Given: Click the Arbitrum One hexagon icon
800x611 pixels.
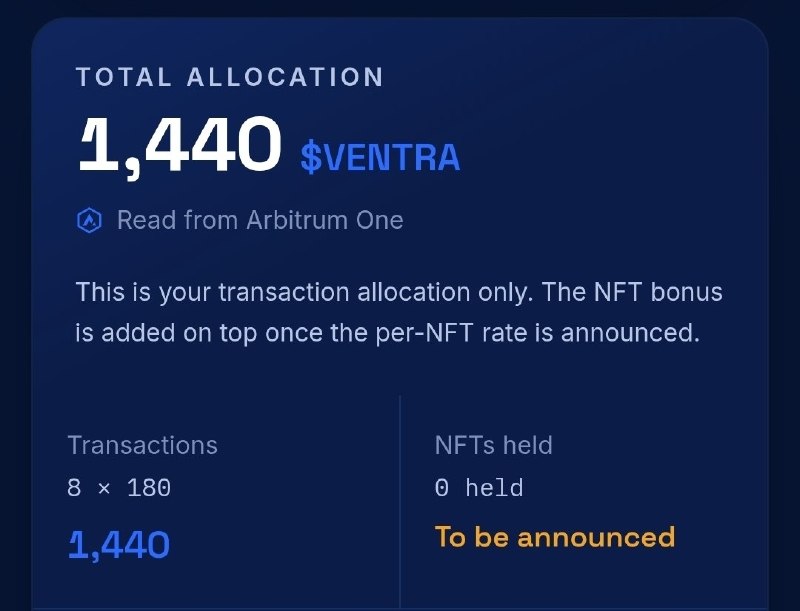Looking at the screenshot, I should [89, 221].
